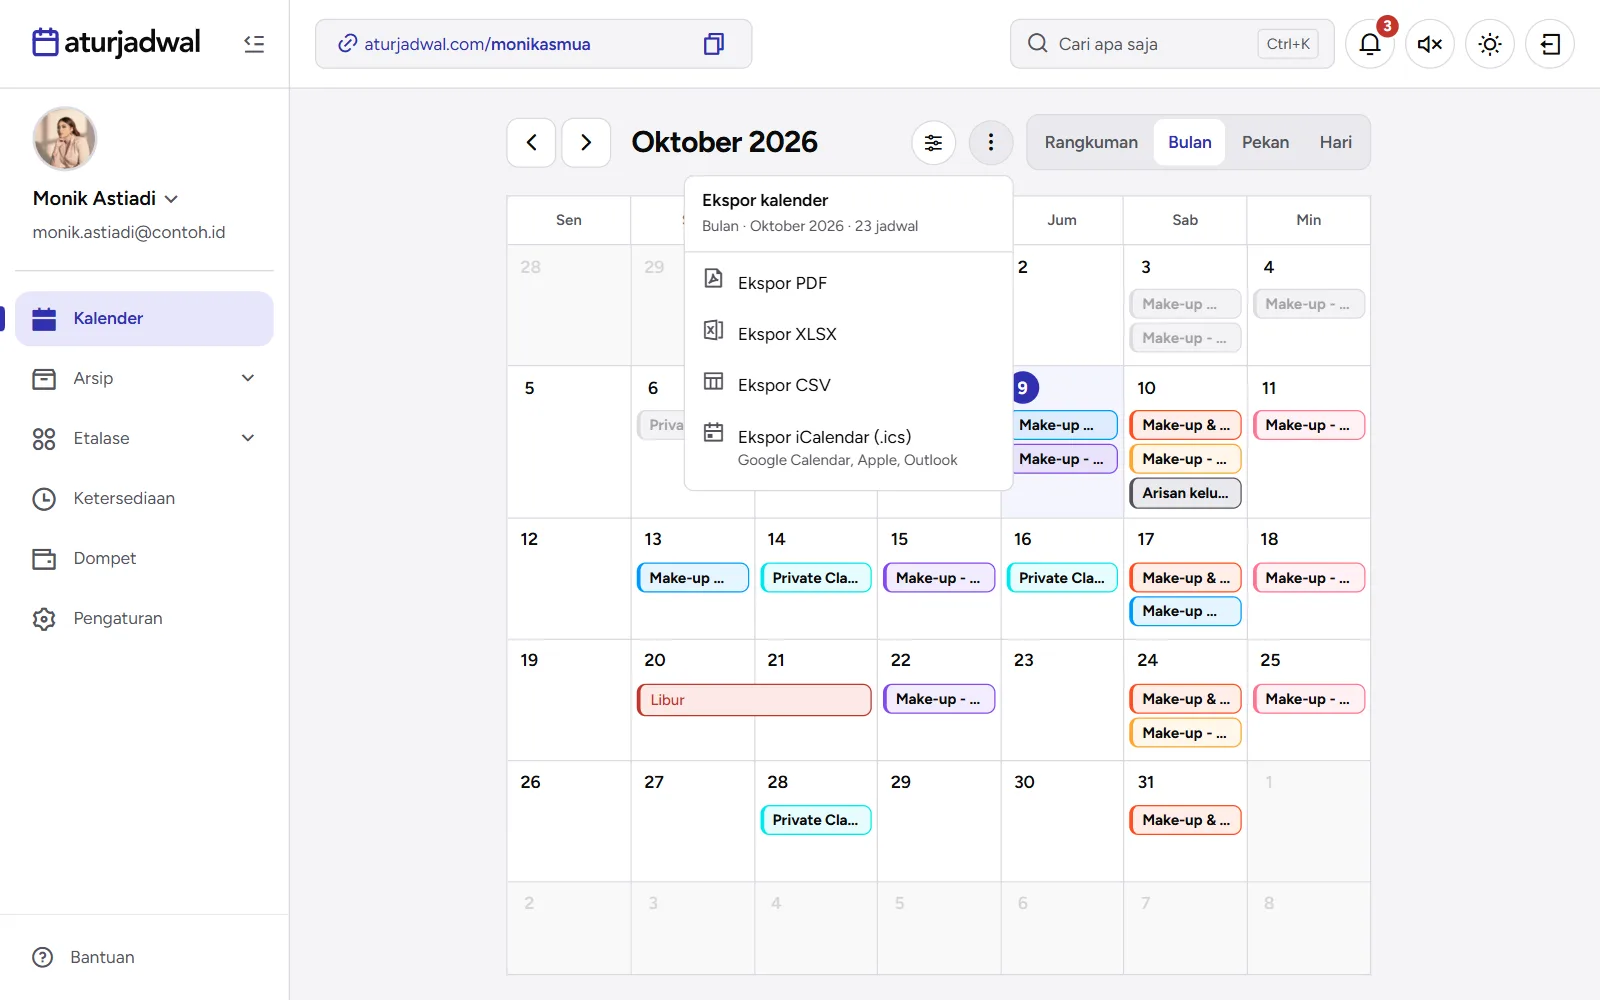This screenshot has height=1000, width=1600.
Task: Click the aturjadwal logo
Action: click(x=116, y=42)
